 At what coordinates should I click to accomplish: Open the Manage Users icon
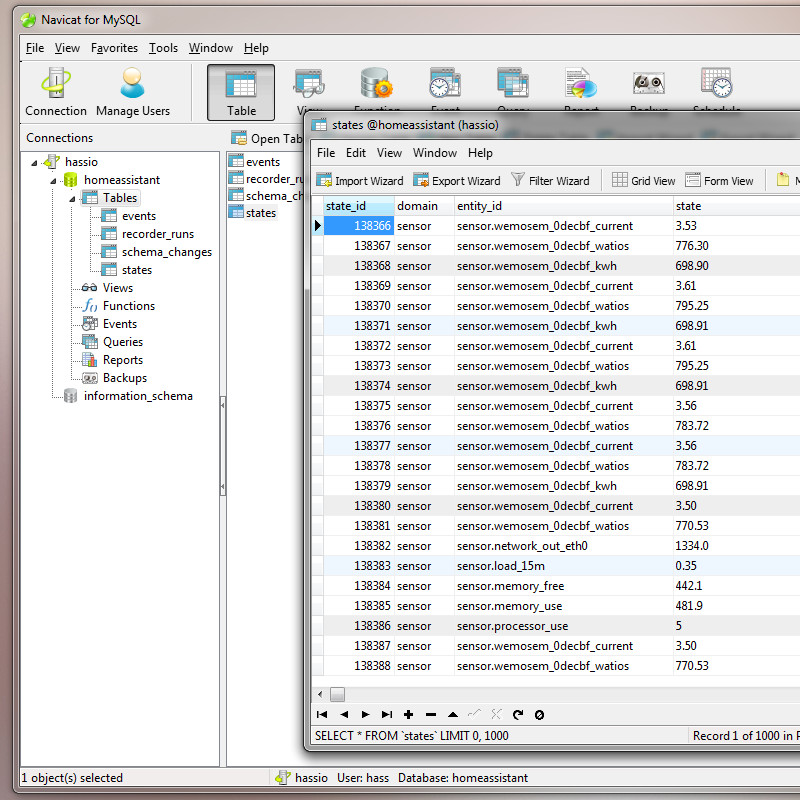(x=133, y=92)
